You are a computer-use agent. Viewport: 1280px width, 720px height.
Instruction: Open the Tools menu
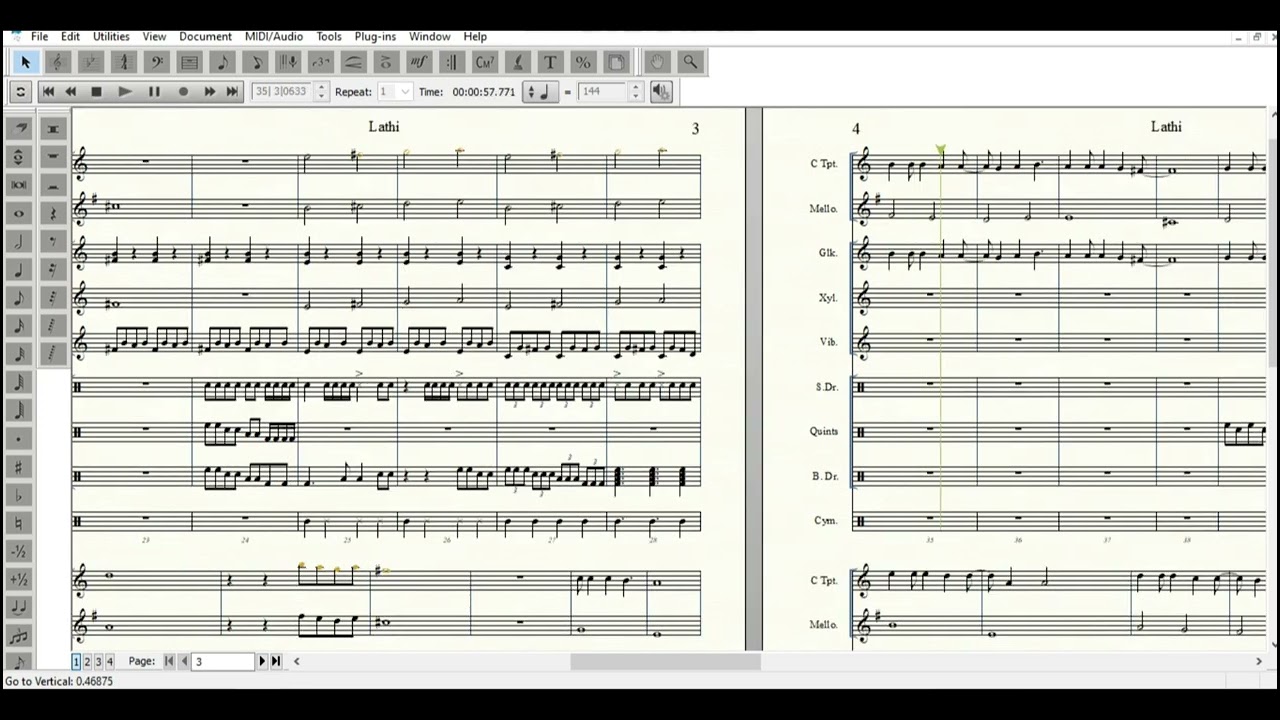(329, 36)
